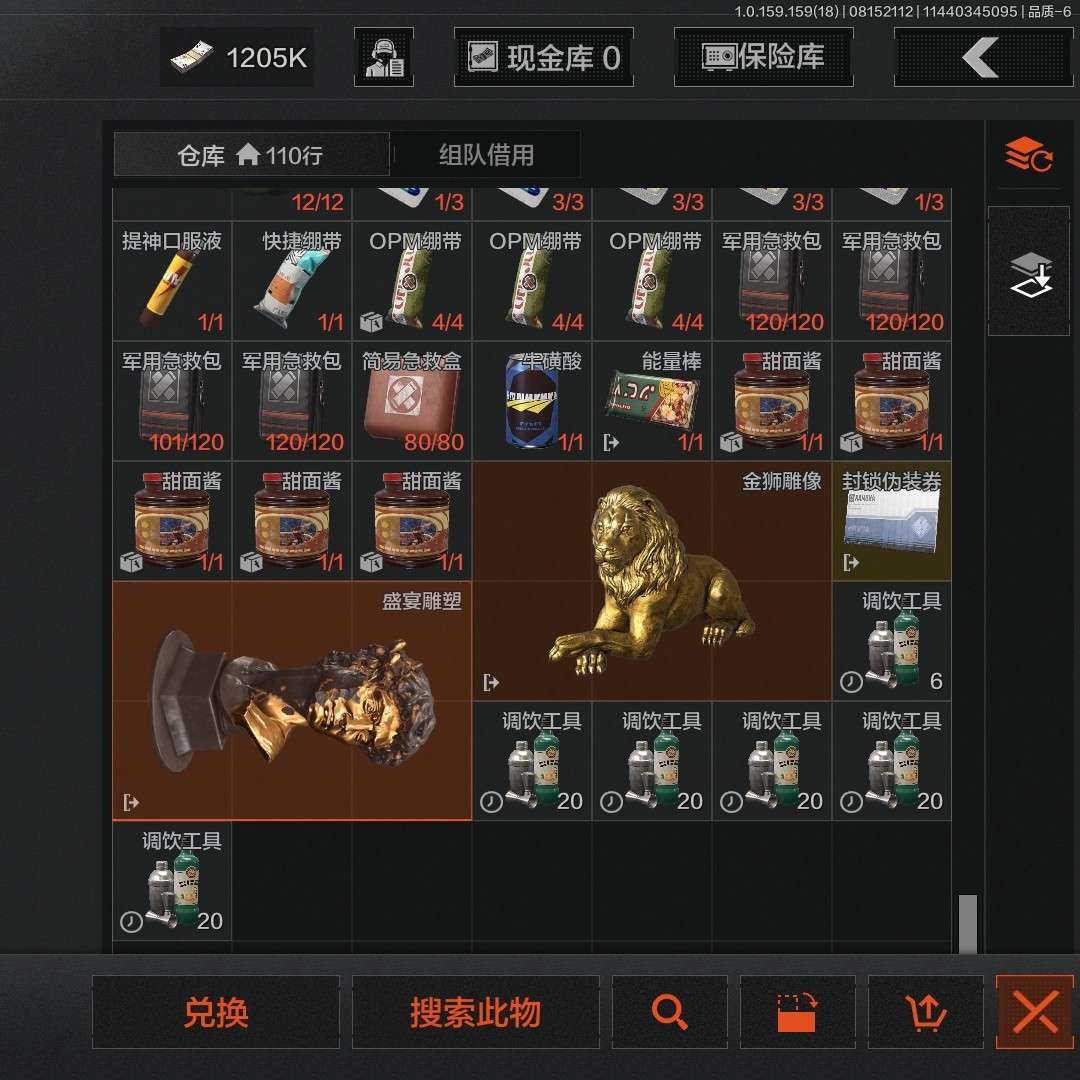The image size is (1080, 1080).
Task: Open the 组队借用 tab
Action: (486, 155)
